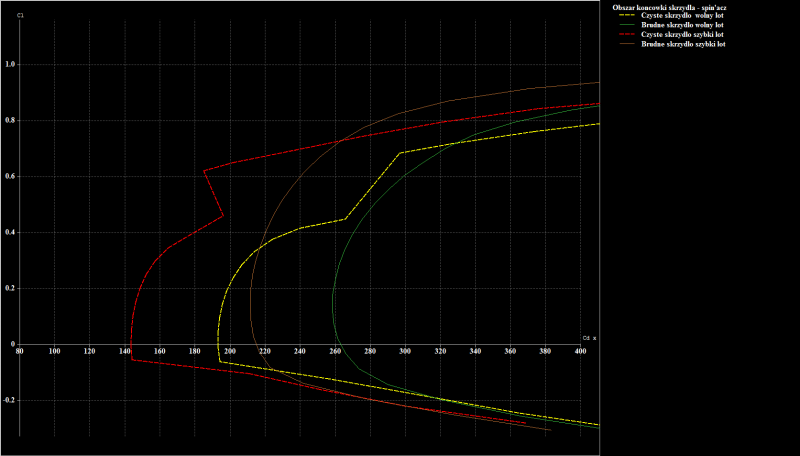Click the 80 tick on horizontal axis
800x456 pixels.
pos(19,351)
